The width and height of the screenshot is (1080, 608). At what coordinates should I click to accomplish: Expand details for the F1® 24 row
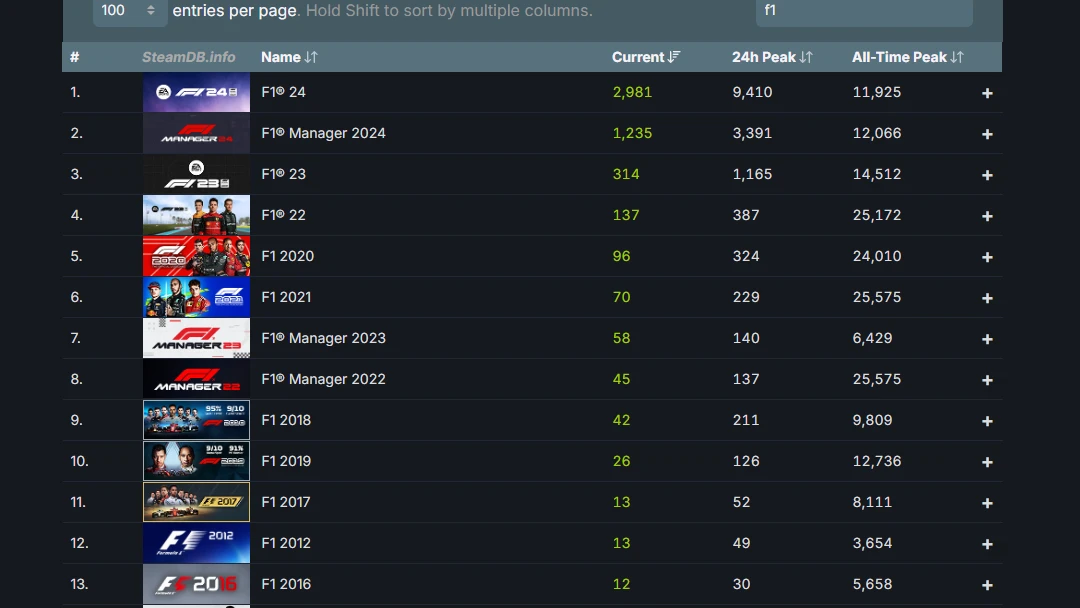click(987, 92)
